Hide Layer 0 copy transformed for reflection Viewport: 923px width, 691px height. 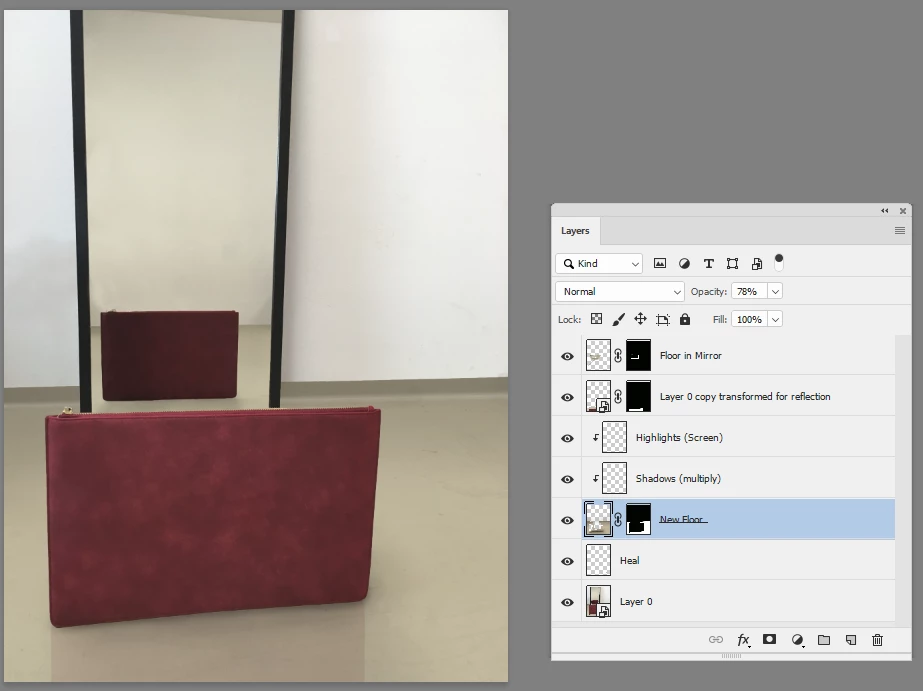567,397
